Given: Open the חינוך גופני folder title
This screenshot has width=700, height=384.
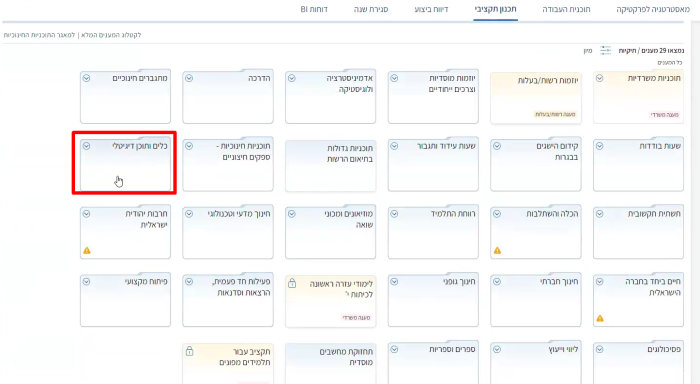Looking at the screenshot, I should (459, 282).
